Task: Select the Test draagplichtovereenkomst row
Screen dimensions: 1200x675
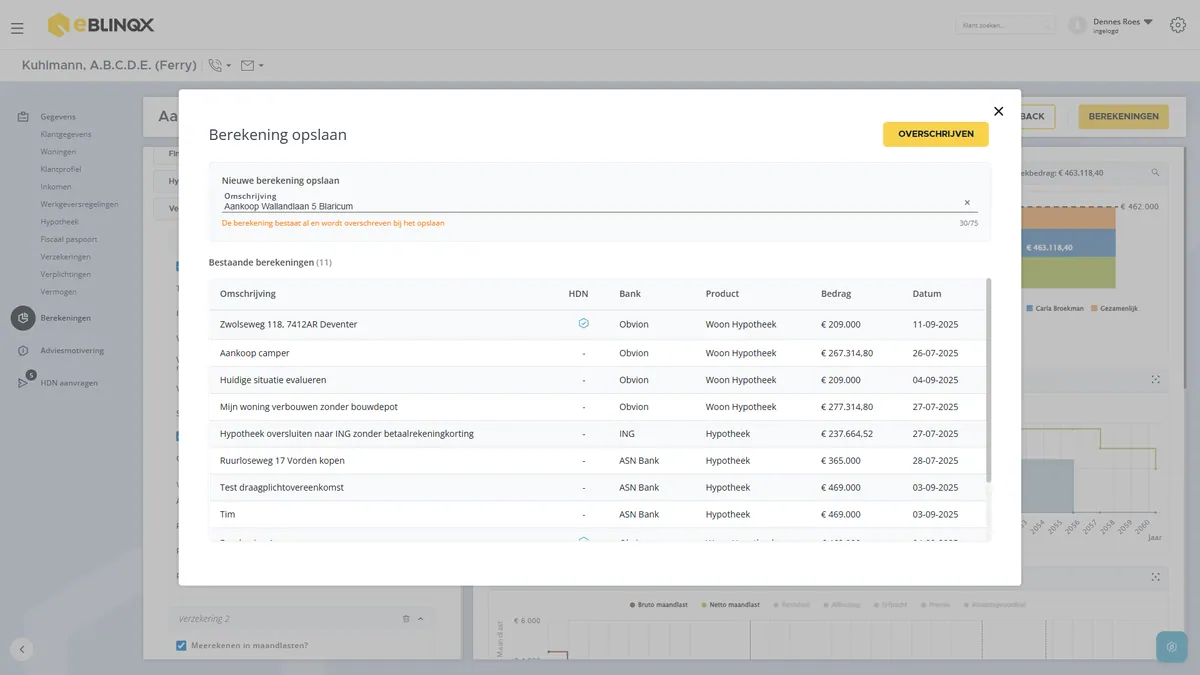Action: click(597, 488)
